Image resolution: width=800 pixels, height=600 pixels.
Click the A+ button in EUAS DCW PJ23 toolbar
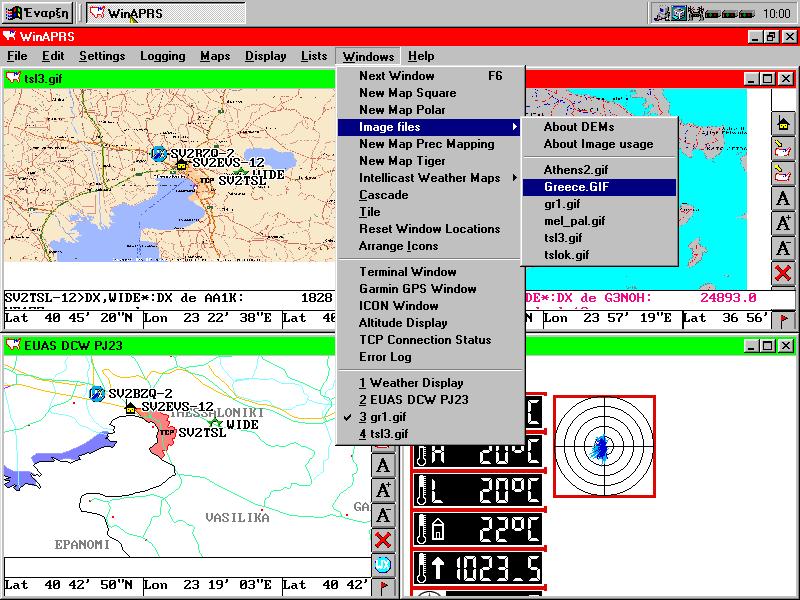coord(383,490)
